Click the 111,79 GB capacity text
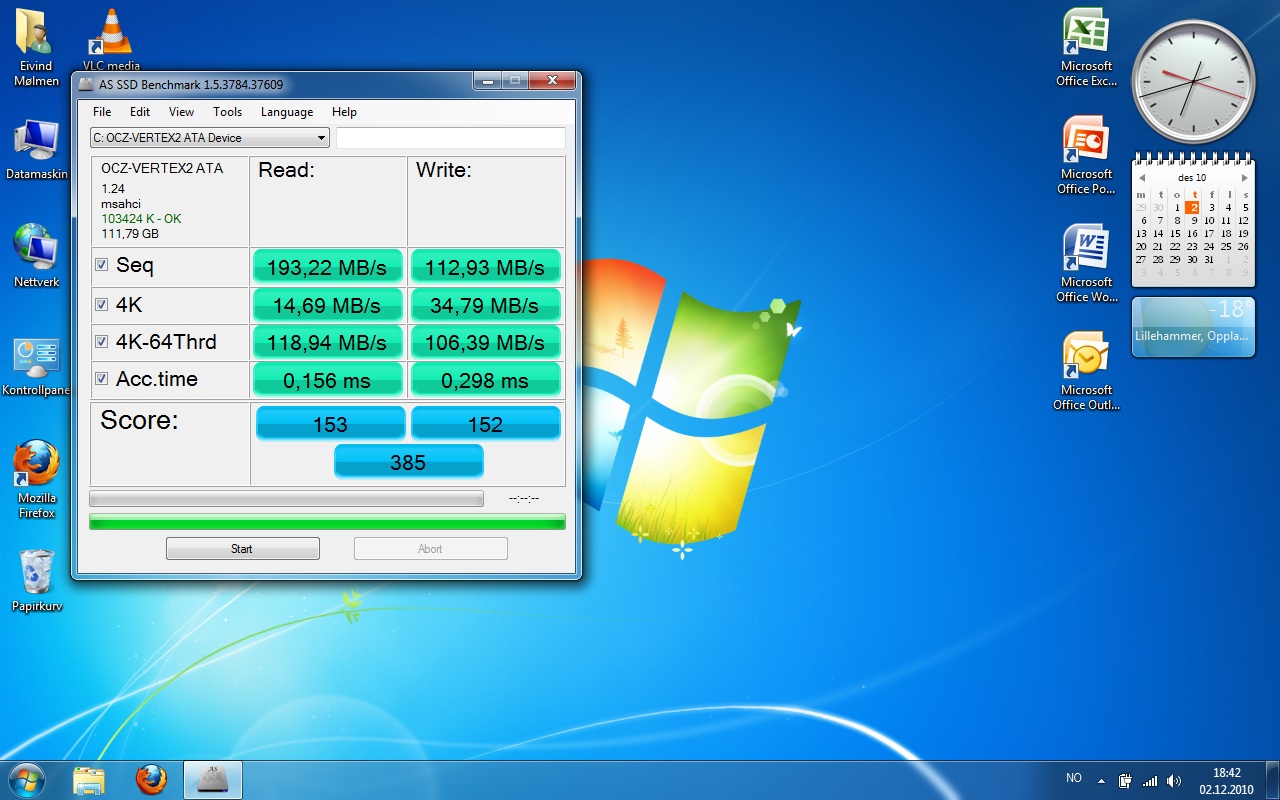The height and width of the screenshot is (800, 1280). 130,234
